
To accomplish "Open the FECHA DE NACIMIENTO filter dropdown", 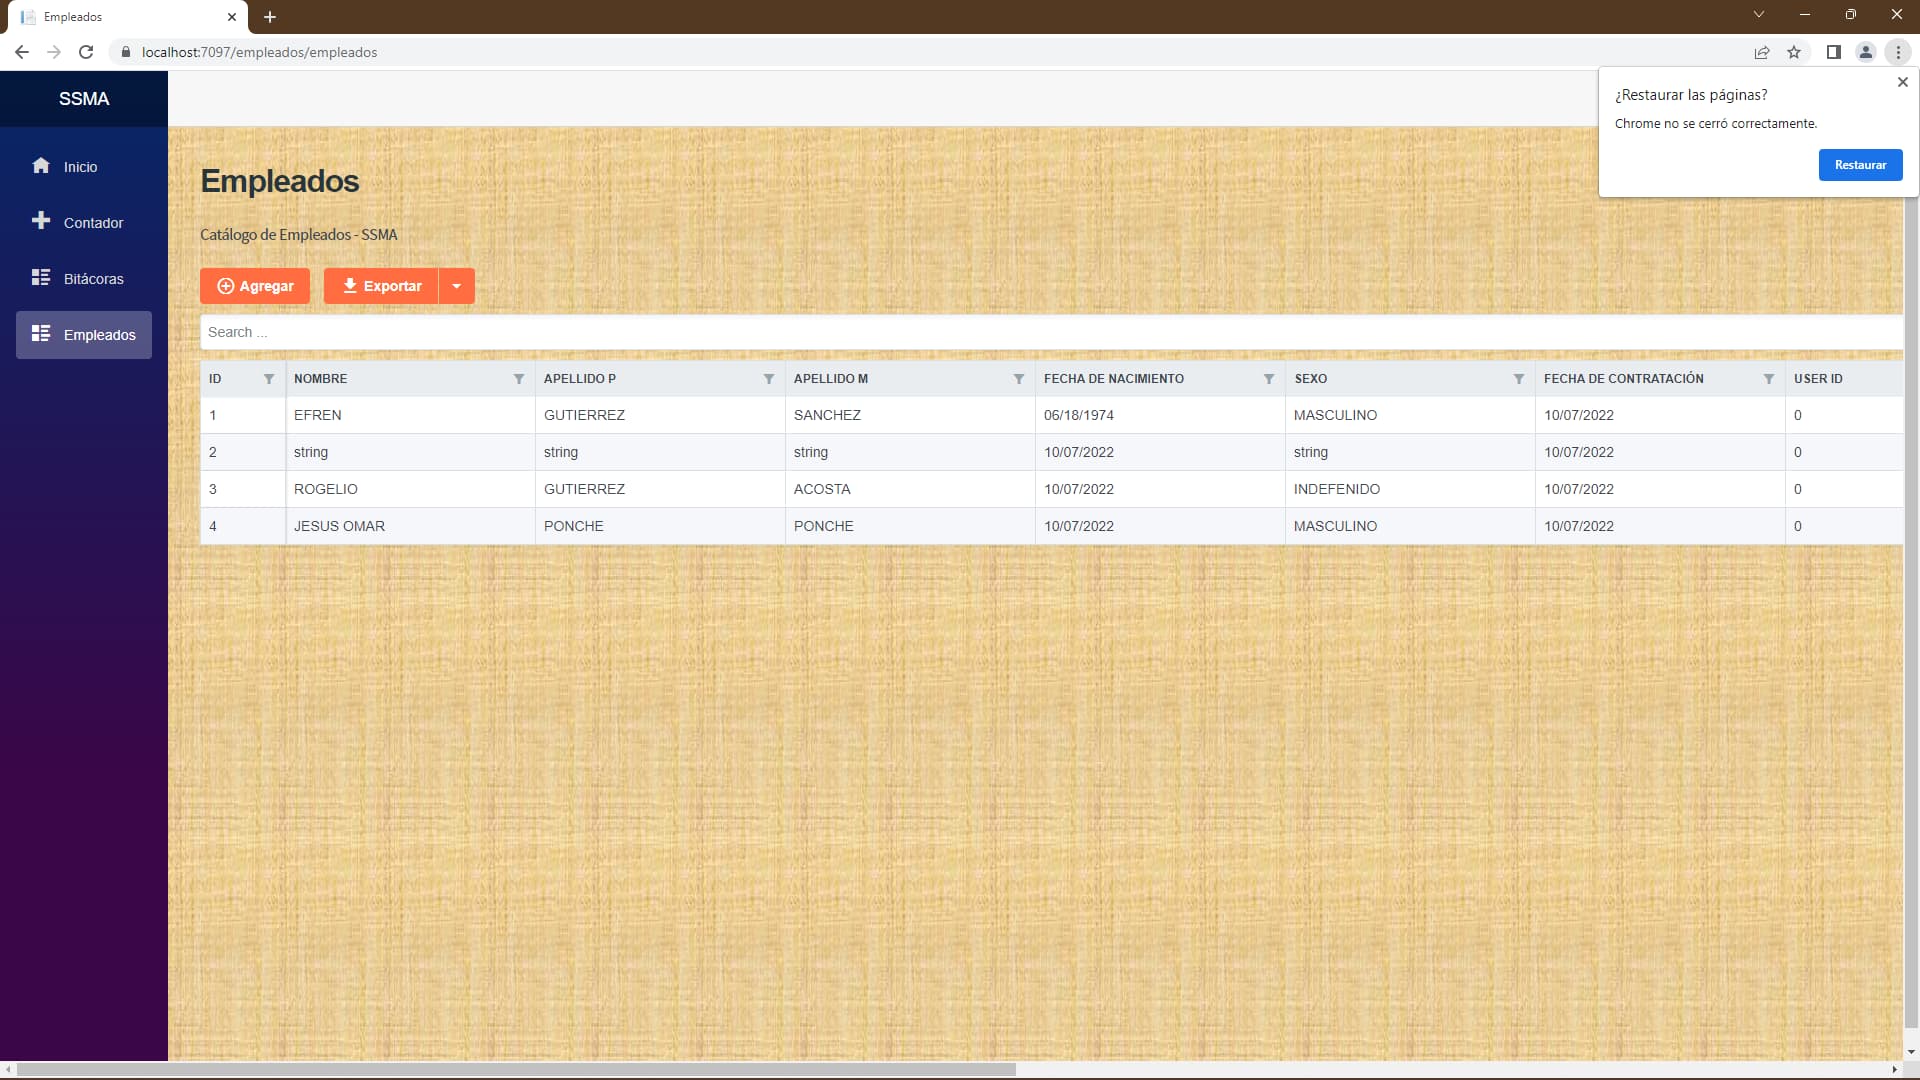I will pos(1268,379).
